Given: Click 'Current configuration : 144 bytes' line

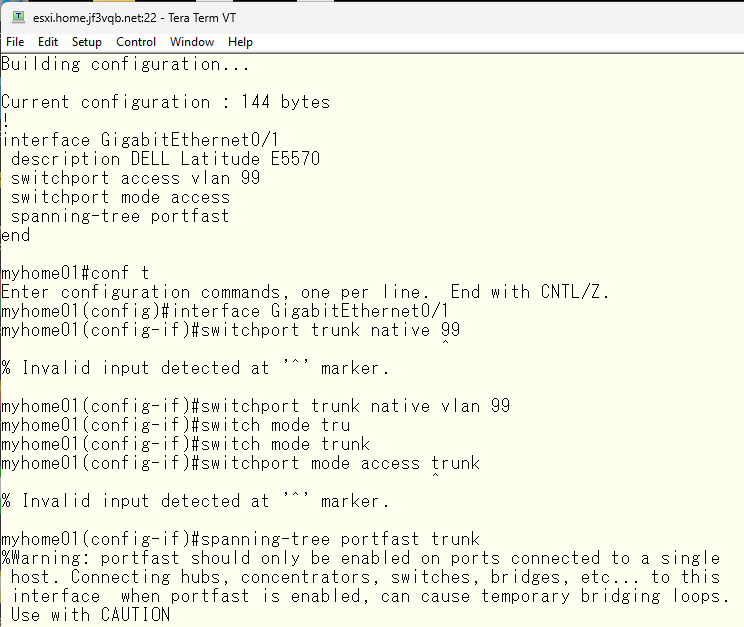Looking at the screenshot, I should (166, 102).
